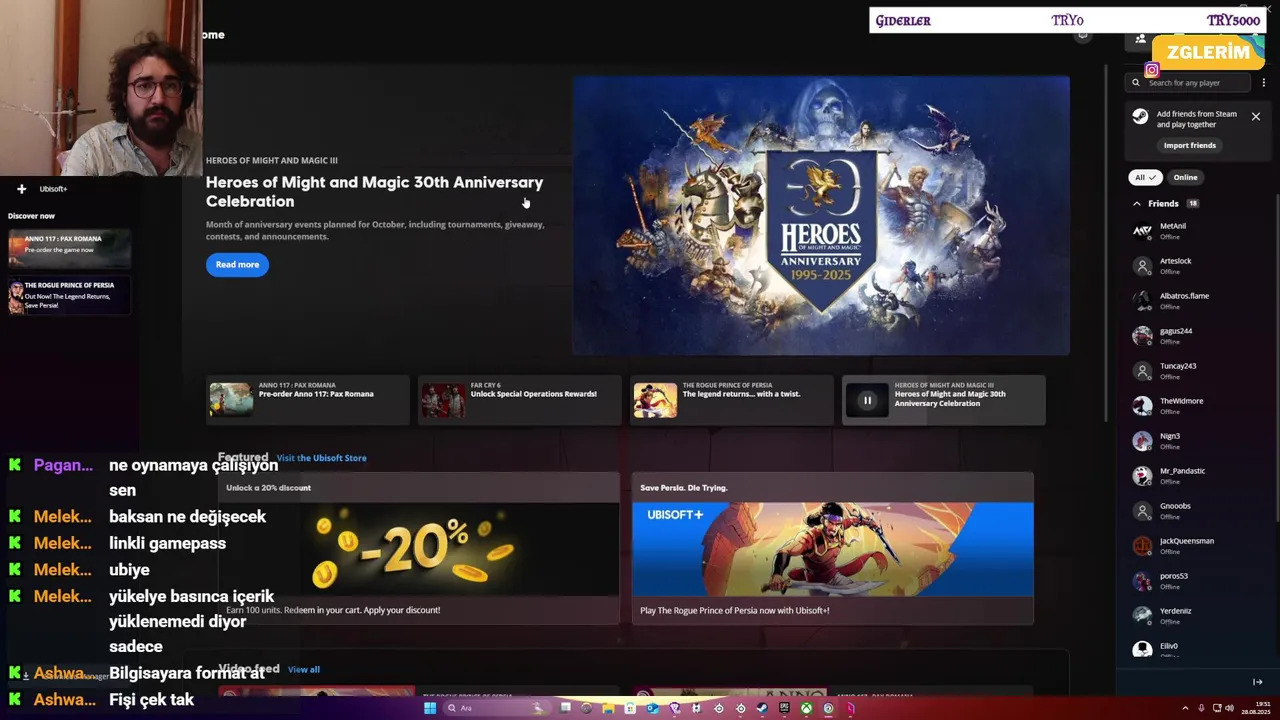Select friend Tuncay243 in the list
The image size is (1280, 720).
pyautogui.click(x=1195, y=371)
